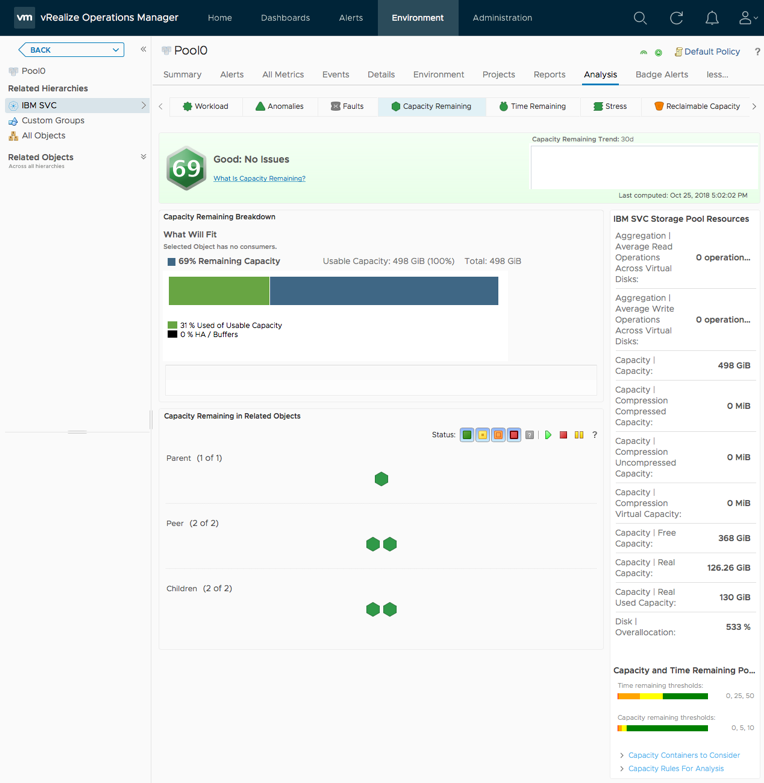764x783 pixels.
Task: Select the Reclaimable Capacity badge tab
Action: click(x=697, y=106)
